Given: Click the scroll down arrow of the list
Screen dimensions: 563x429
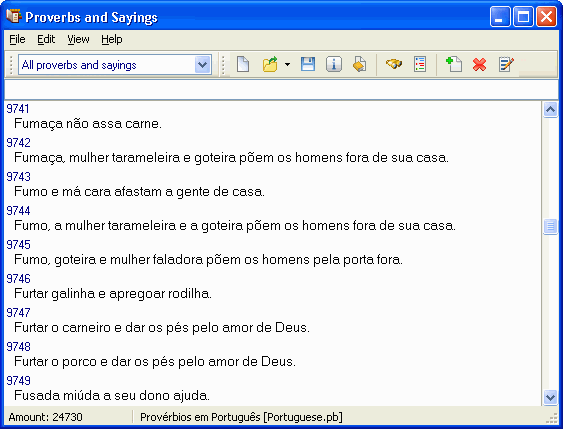Looking at the screenshot, I should click(550, 397).
